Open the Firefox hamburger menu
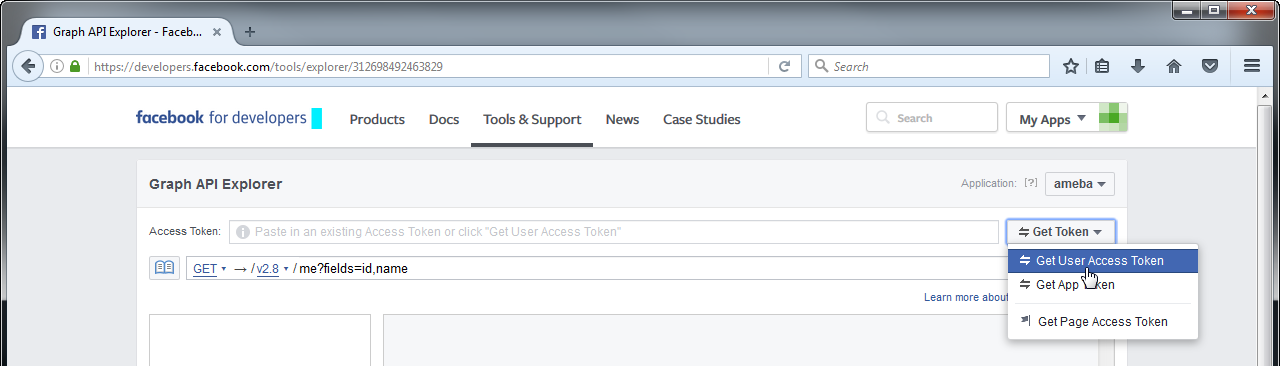 pyautogui.click(x=1251, y=67)
